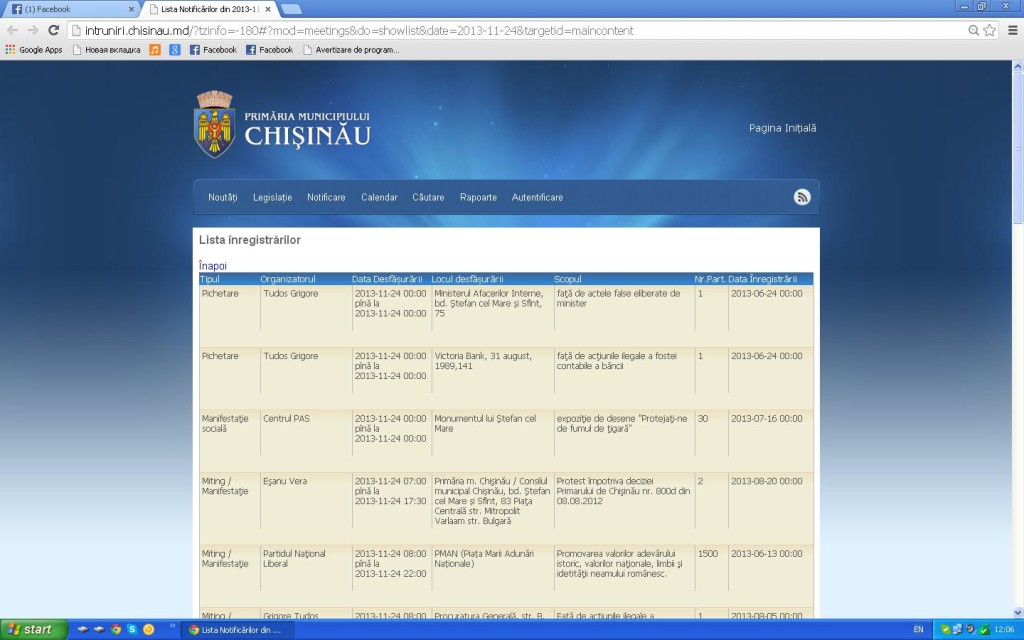Click the Înapoi link

click(212, 266)
